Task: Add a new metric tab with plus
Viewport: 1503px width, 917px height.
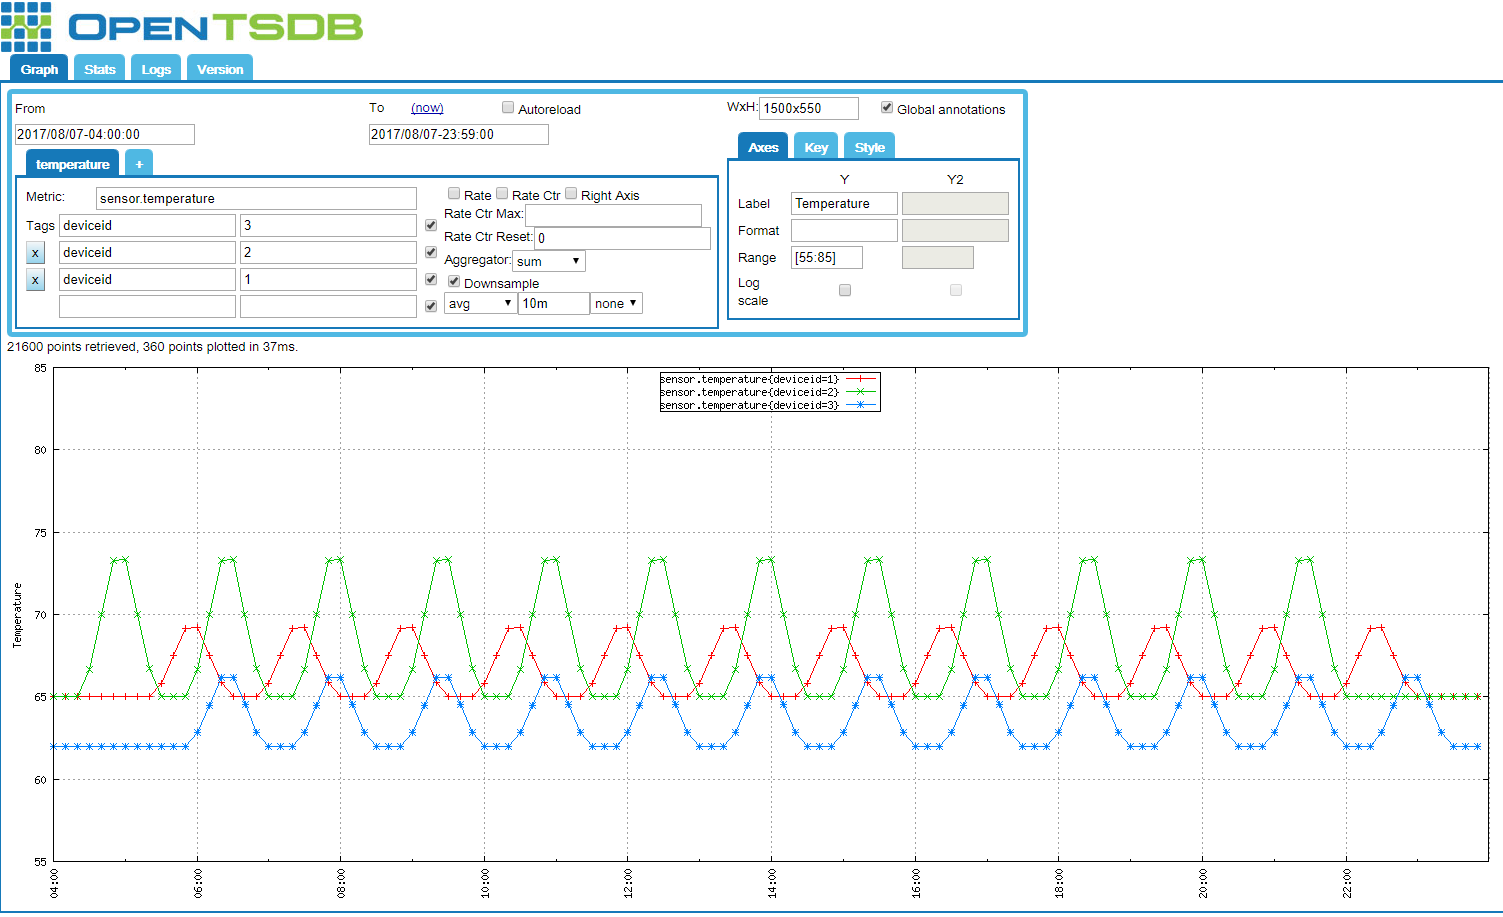Action: coord(139,164)
